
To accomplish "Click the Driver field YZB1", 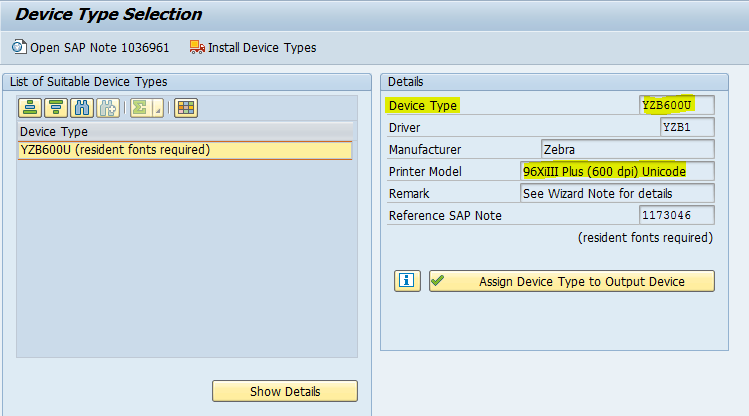I will click(687, 127).
